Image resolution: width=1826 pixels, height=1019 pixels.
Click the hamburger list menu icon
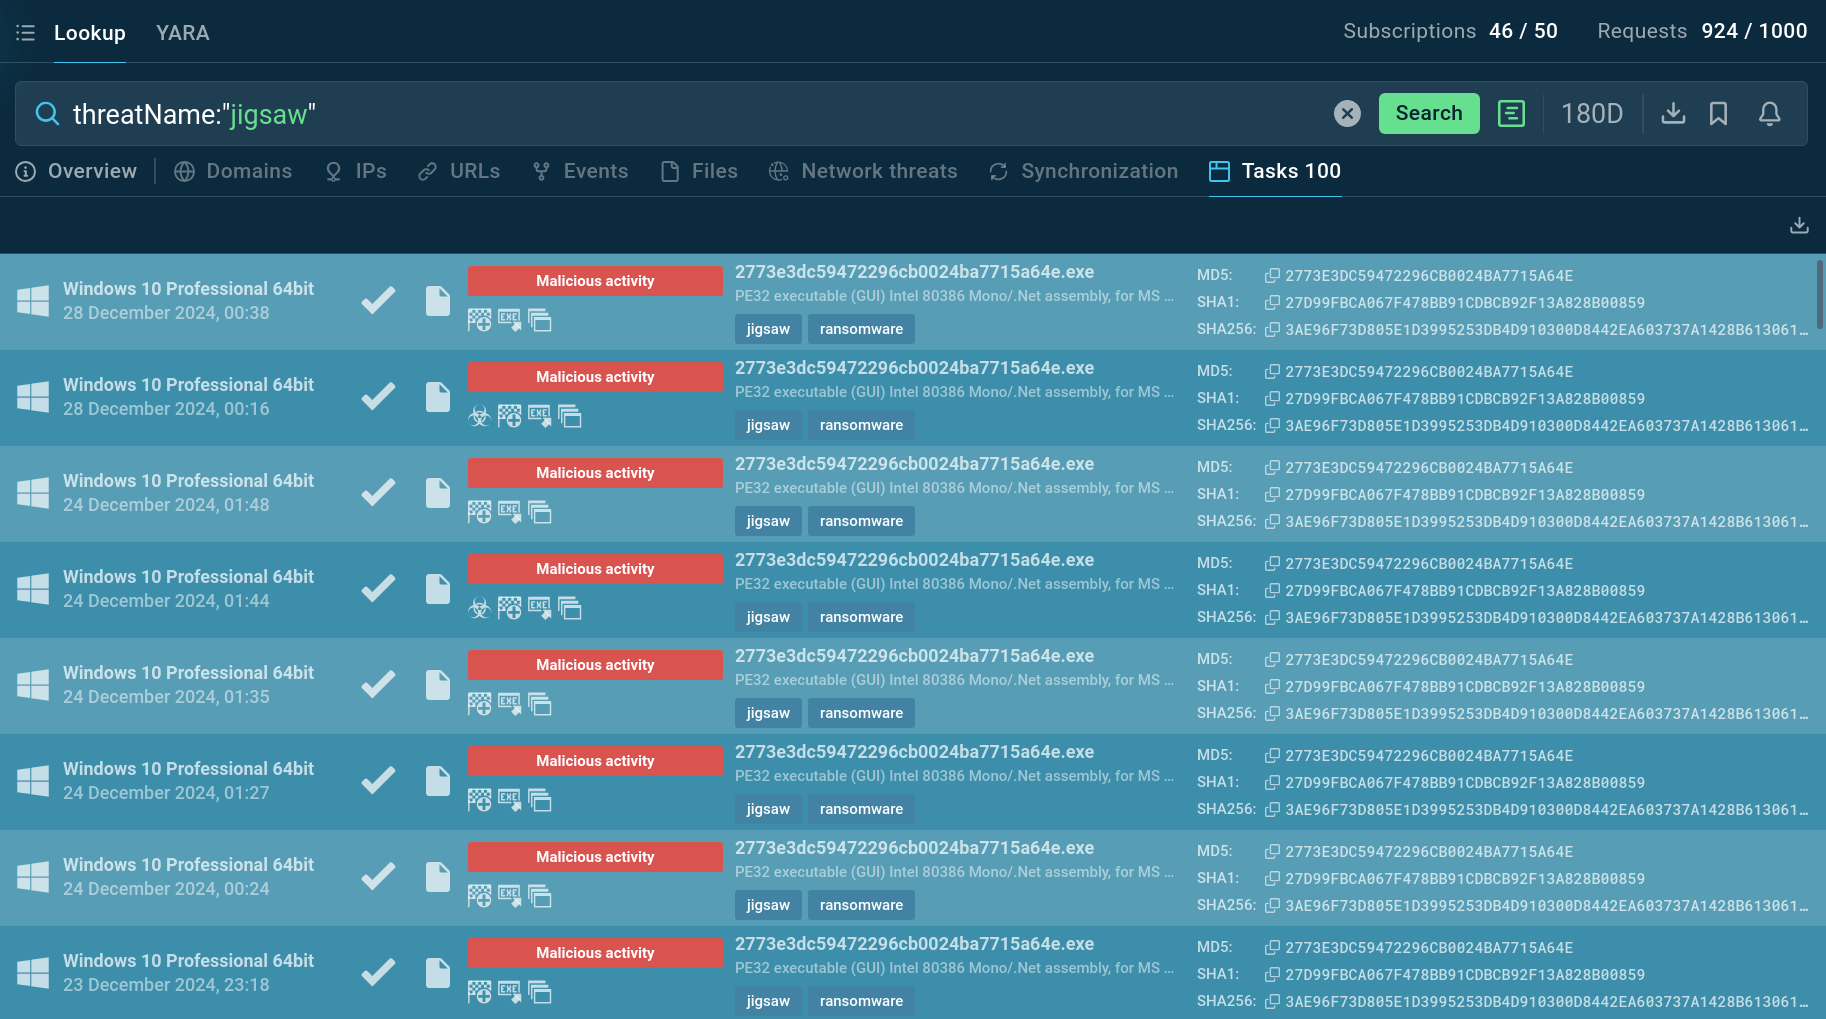pyautogui.click(x=26, y=33)
